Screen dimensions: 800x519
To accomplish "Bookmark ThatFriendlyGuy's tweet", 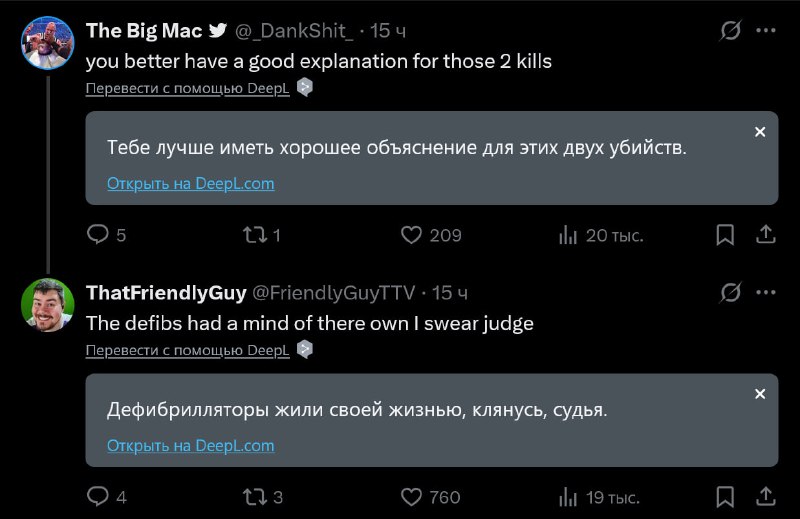I will tap(726, 497).
